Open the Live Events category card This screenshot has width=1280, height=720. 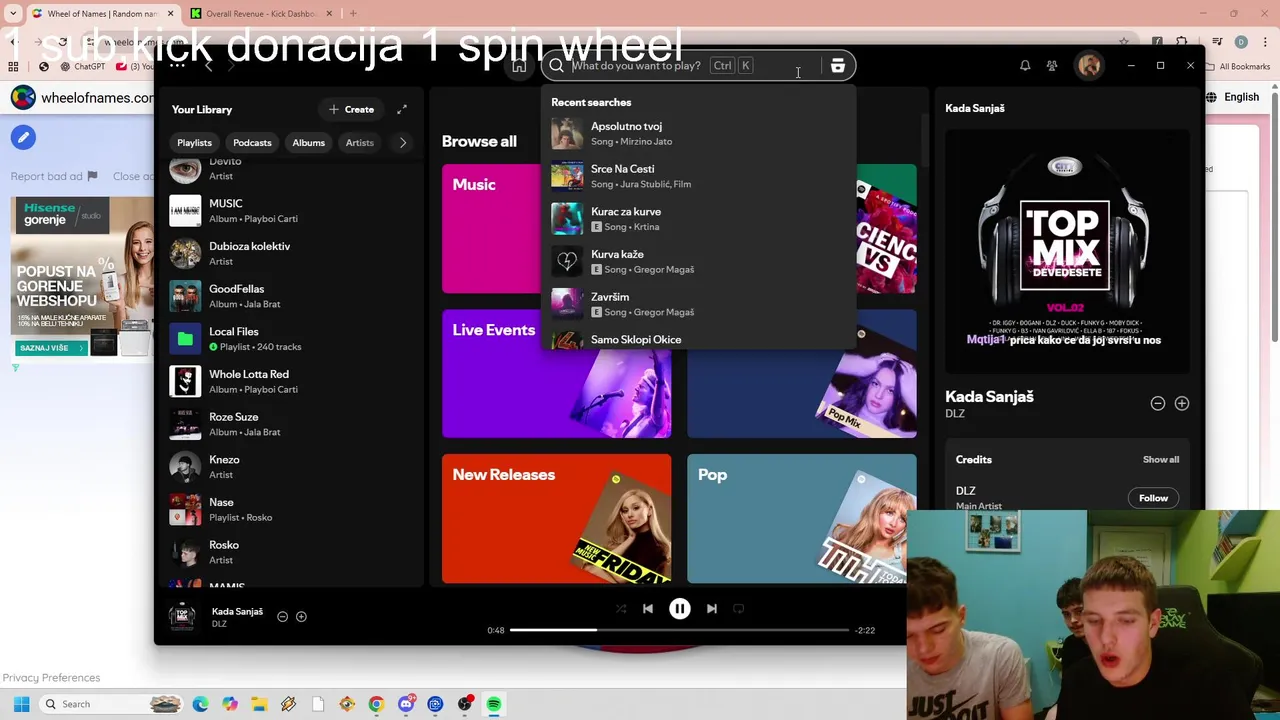pos(556,374)
